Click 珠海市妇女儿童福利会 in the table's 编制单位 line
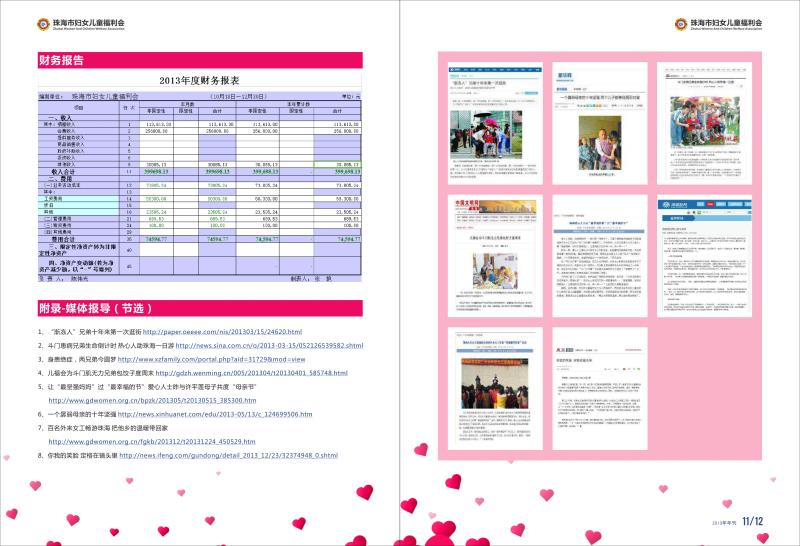800x546 pixels. pyautogui.click(x=105, y=96)
